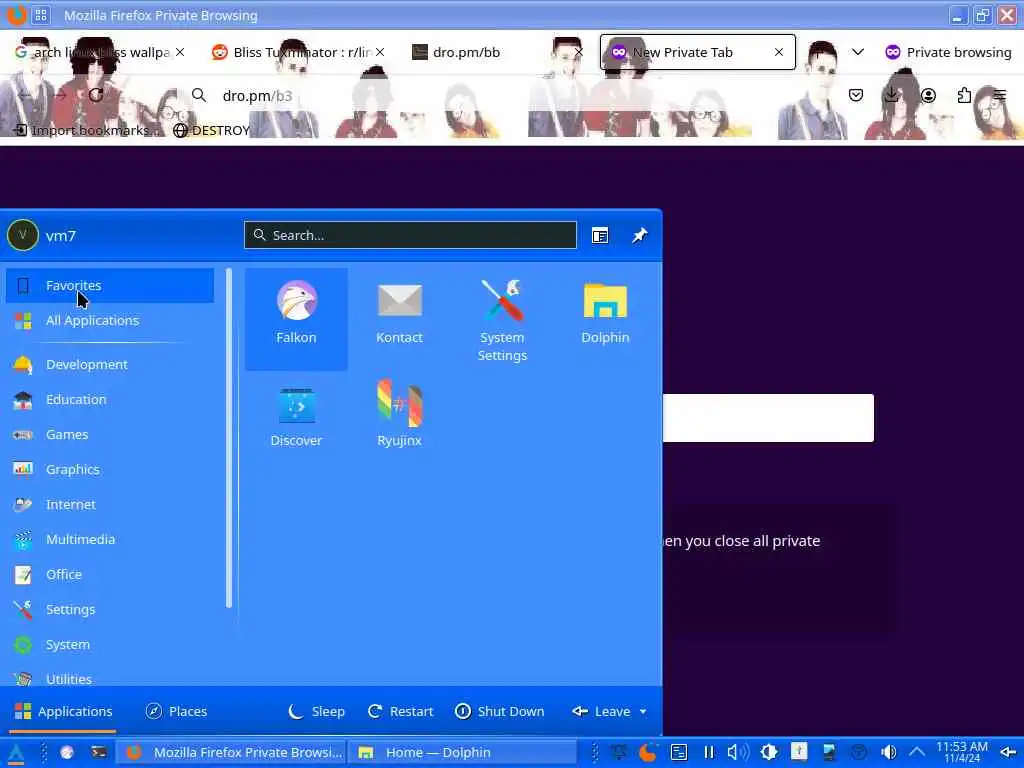
Task: Click private browsing page search box
Action: [x=768, y=418]
